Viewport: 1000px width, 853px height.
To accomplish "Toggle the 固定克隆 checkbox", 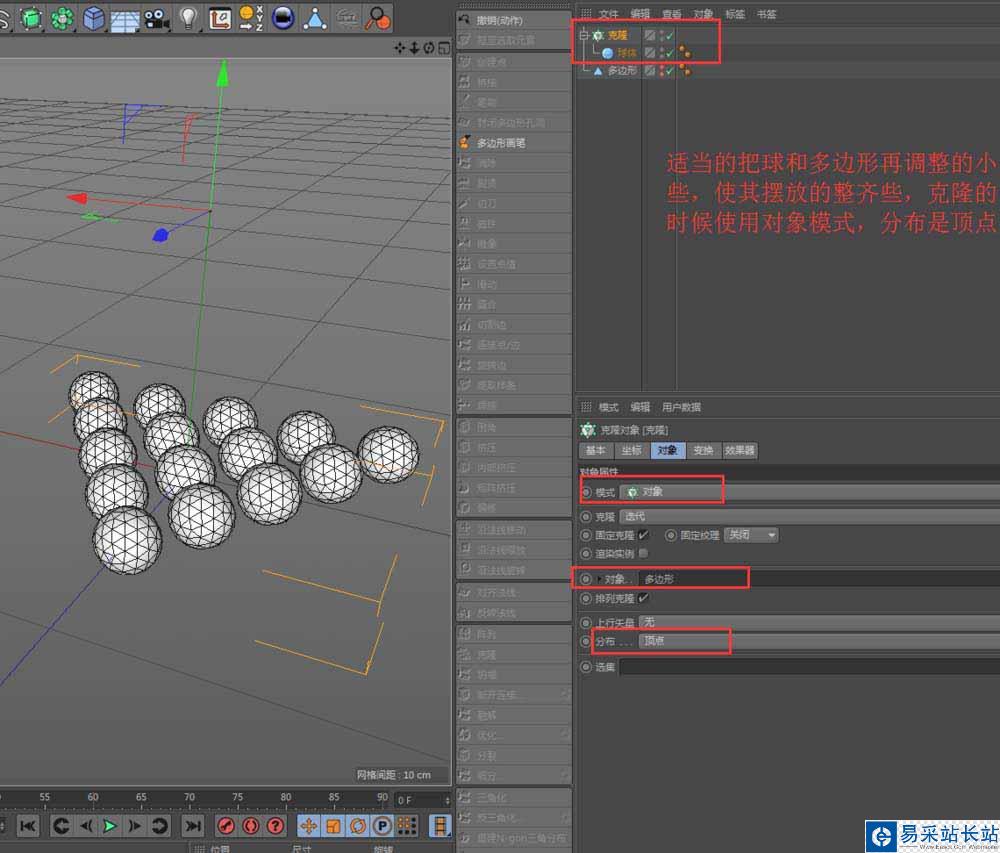I will 643,535.
